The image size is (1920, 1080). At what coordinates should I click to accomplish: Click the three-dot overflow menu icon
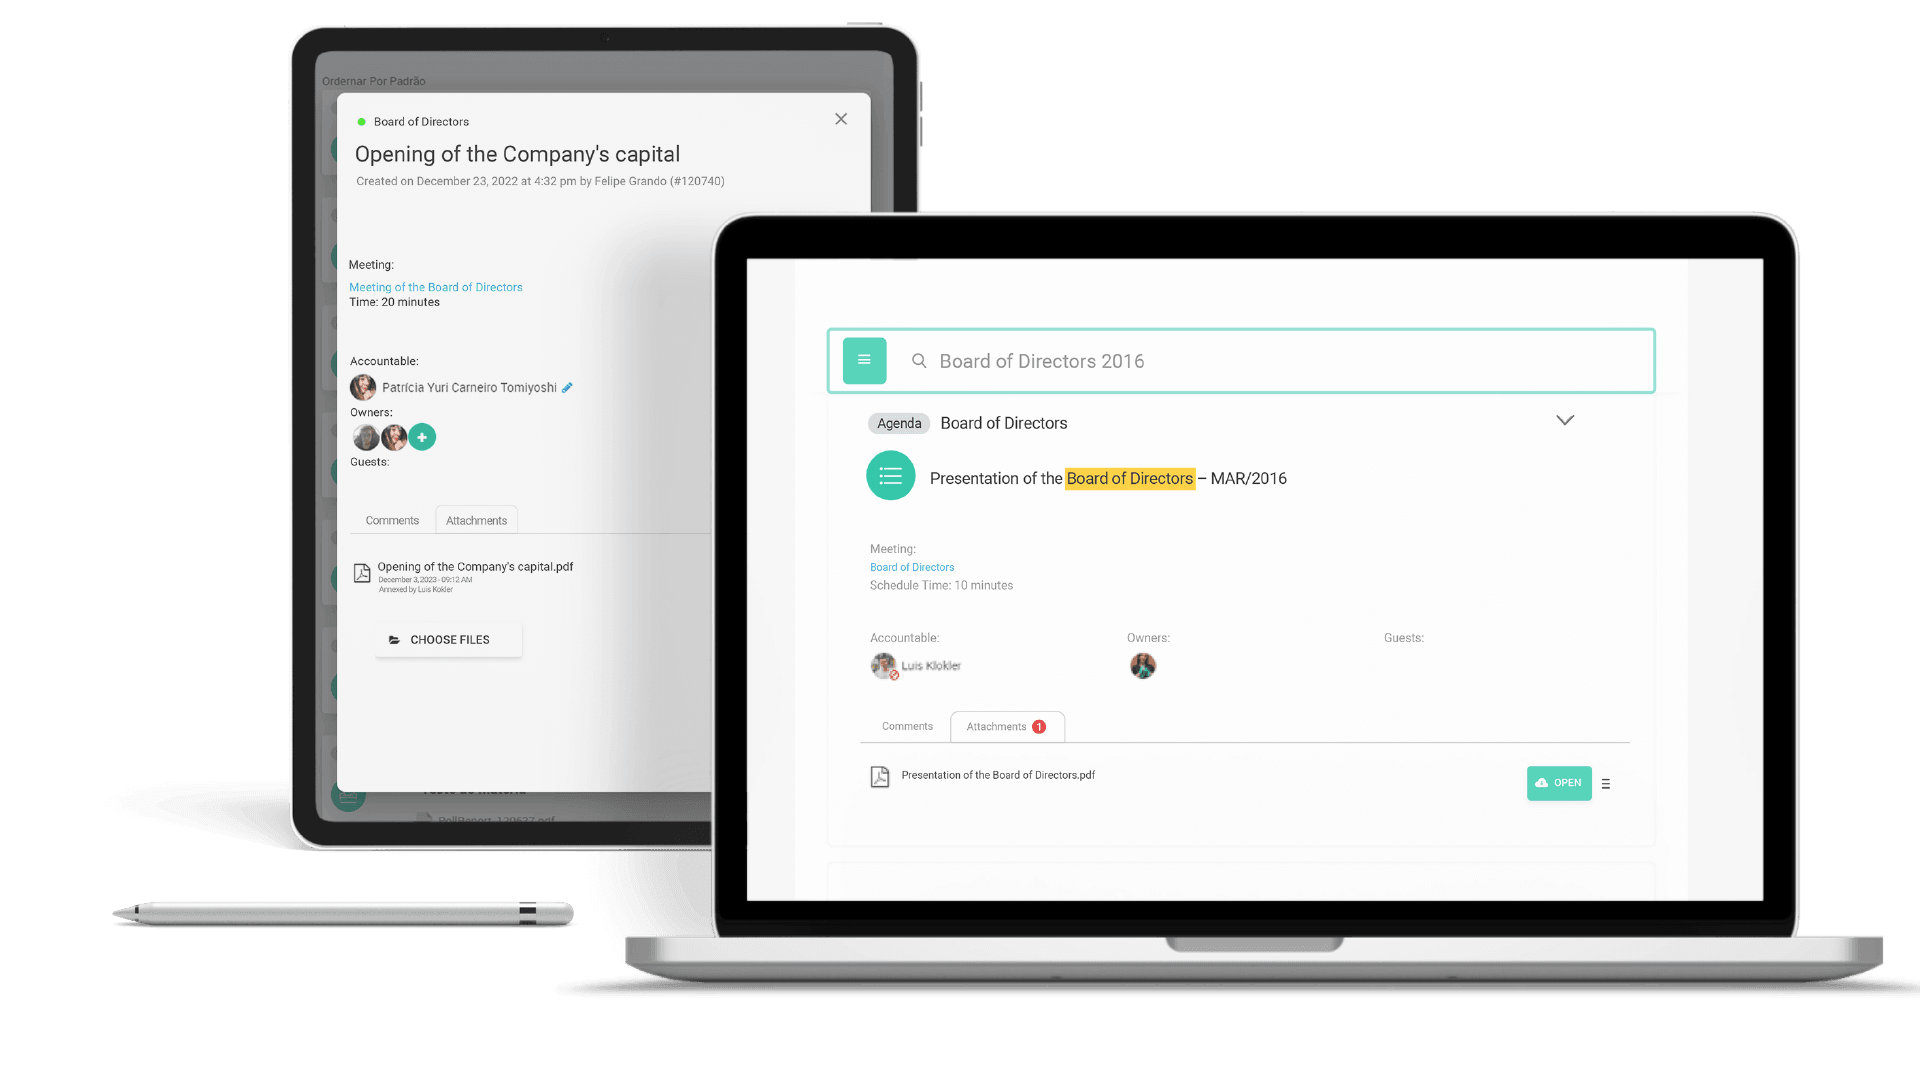1606,782
